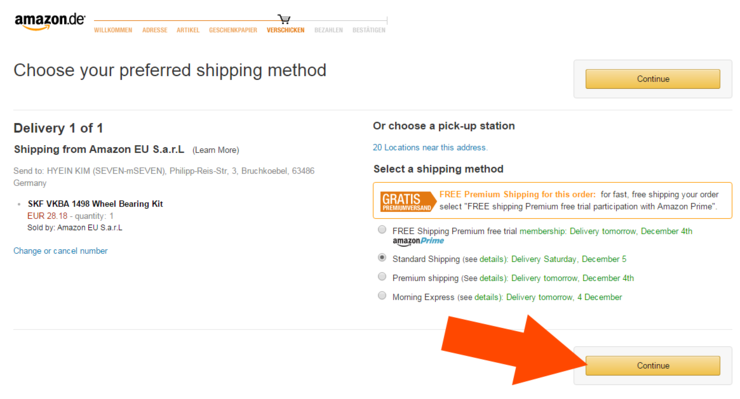Click the Amazon Prime logo
Screen dimensions: 740x399
418,241
